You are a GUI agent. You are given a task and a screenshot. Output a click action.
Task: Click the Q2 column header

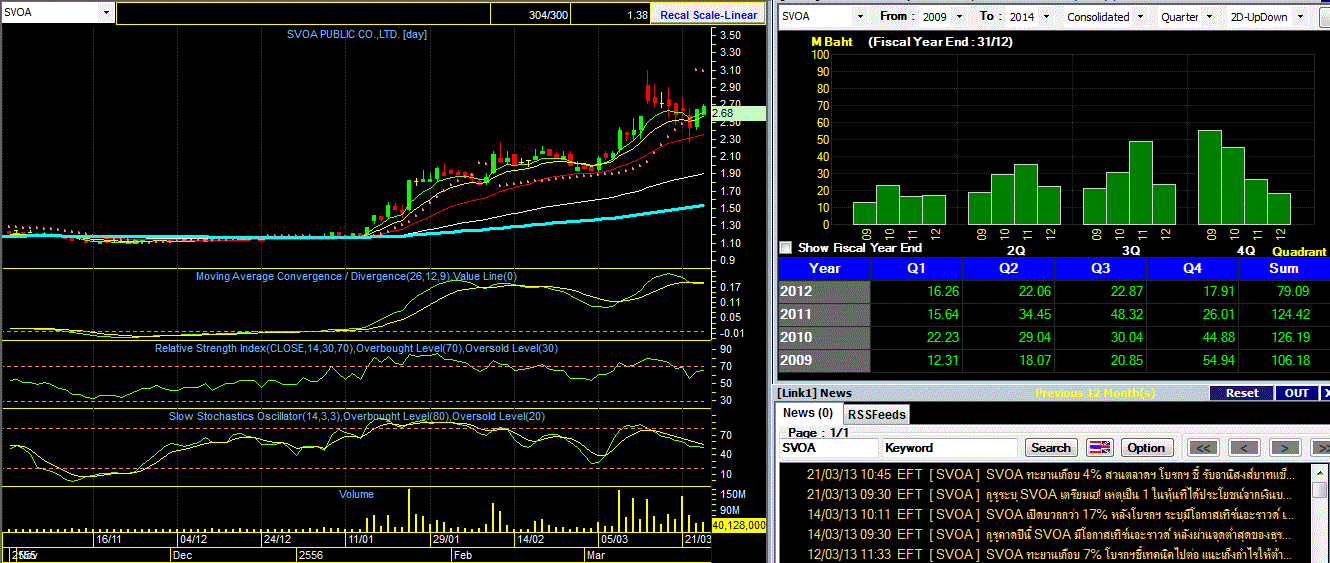click(1007, 268)
